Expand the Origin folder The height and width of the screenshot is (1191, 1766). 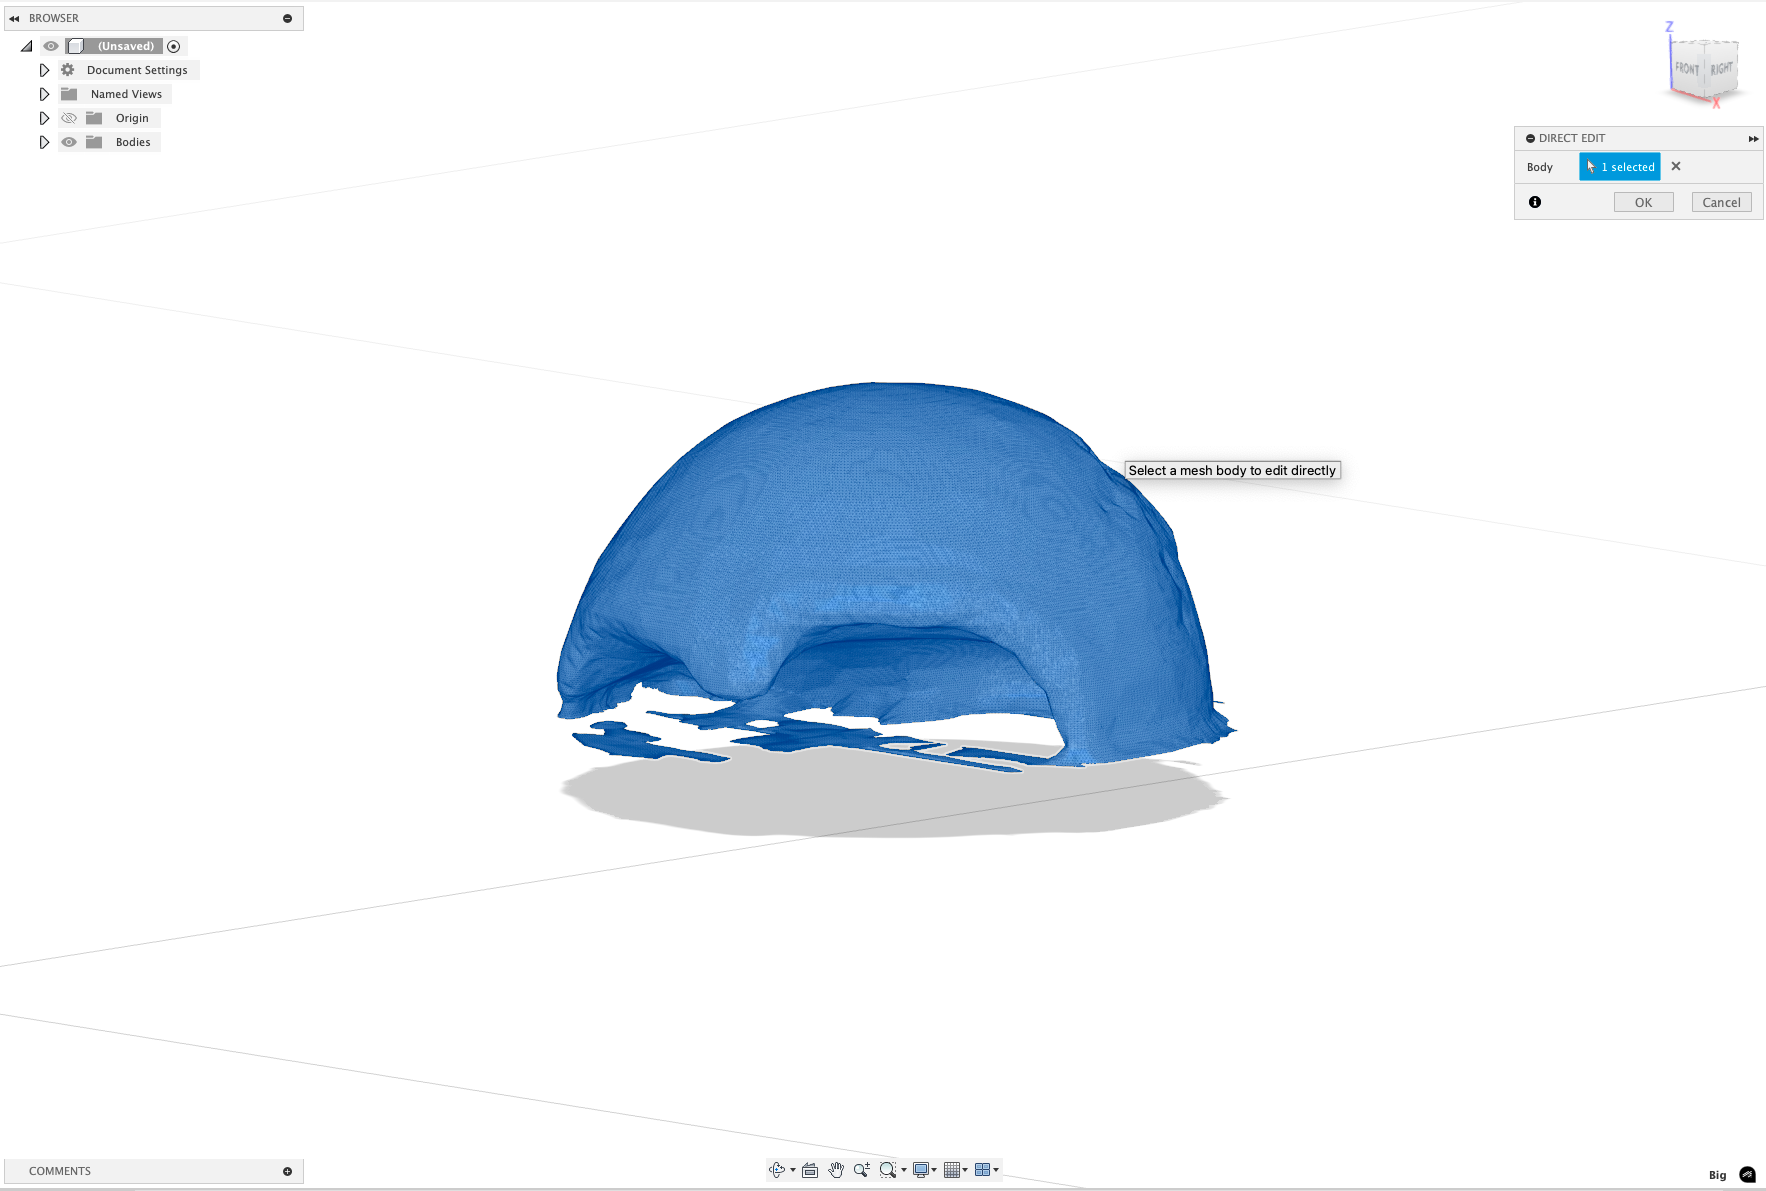[x=44, y=118]
